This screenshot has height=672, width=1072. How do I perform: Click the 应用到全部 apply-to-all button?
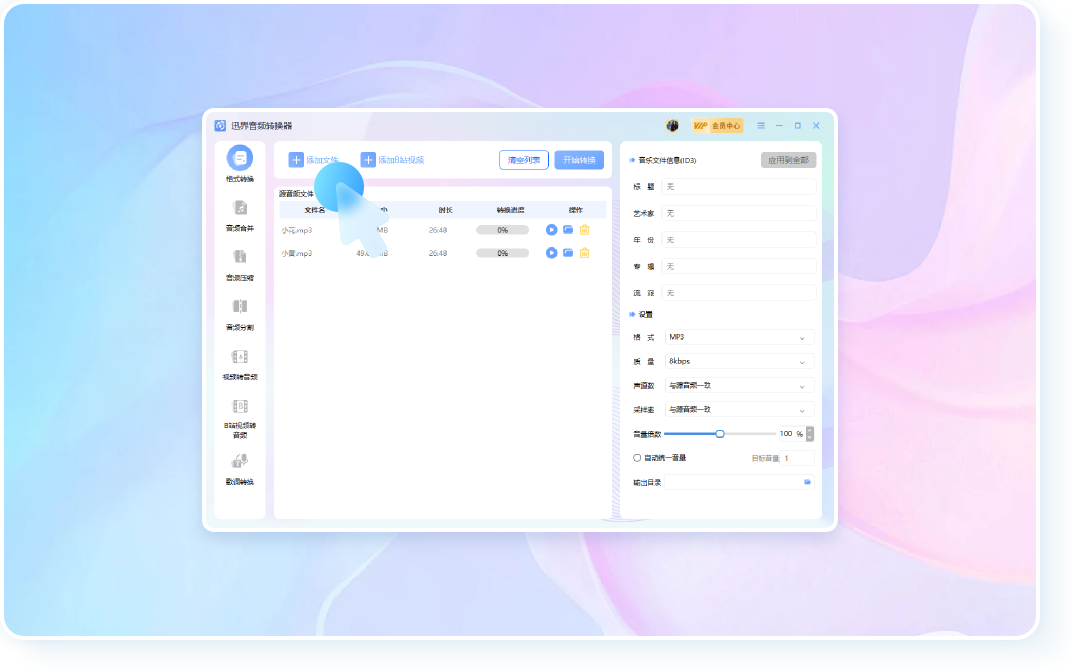(788, 160)
